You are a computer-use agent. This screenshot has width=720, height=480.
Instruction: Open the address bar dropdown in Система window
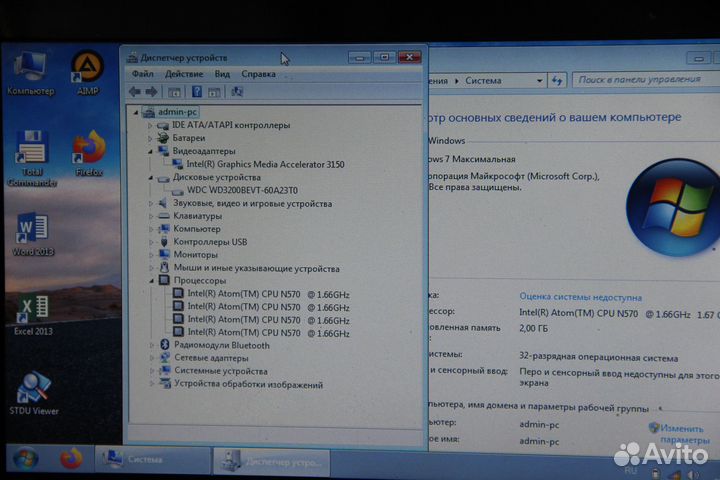click(x=540, y=81)
